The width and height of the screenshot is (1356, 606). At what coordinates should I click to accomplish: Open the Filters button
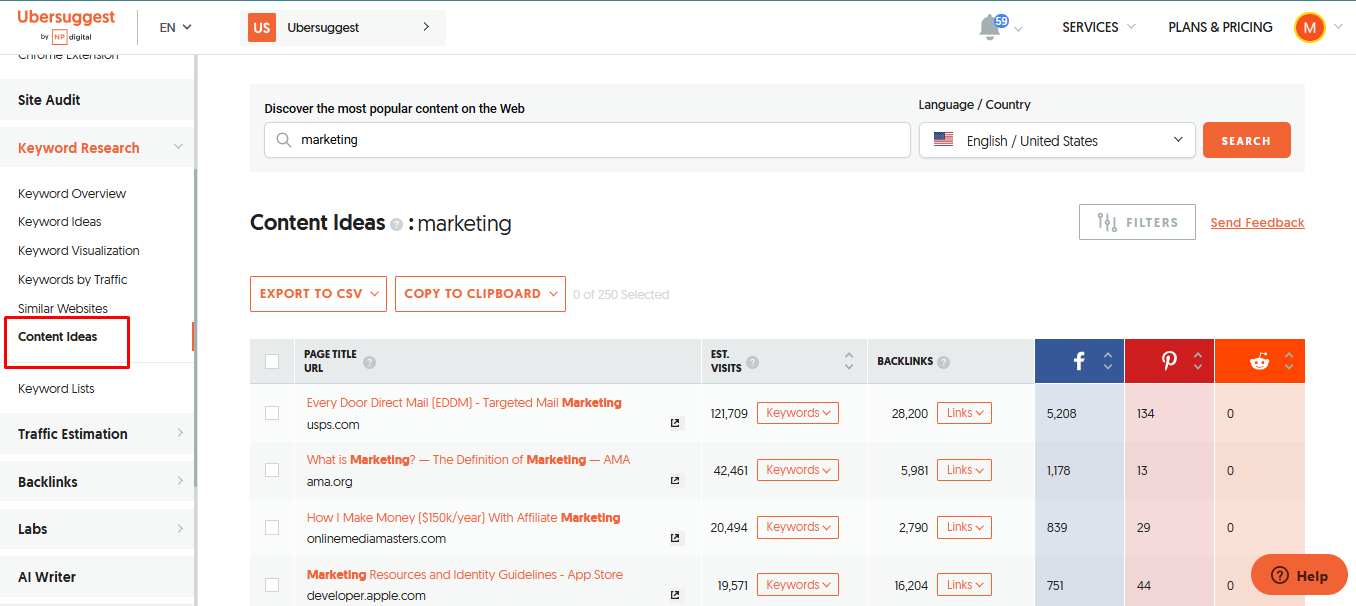(1137, 222)
